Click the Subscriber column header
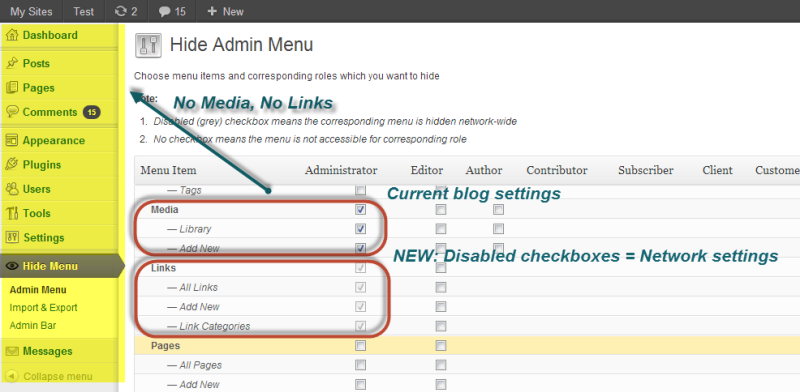The width and height of the screenshot is (800, 392). 646,170
